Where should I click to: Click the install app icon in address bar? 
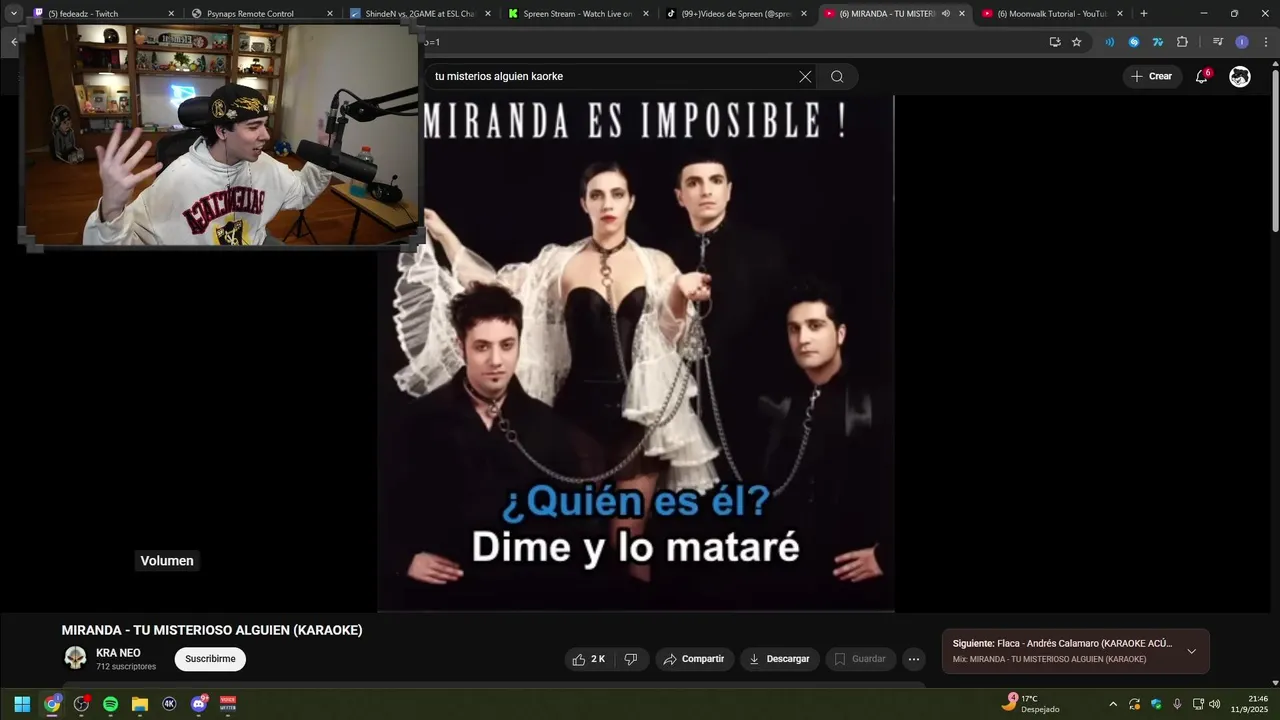(1055, 42)
